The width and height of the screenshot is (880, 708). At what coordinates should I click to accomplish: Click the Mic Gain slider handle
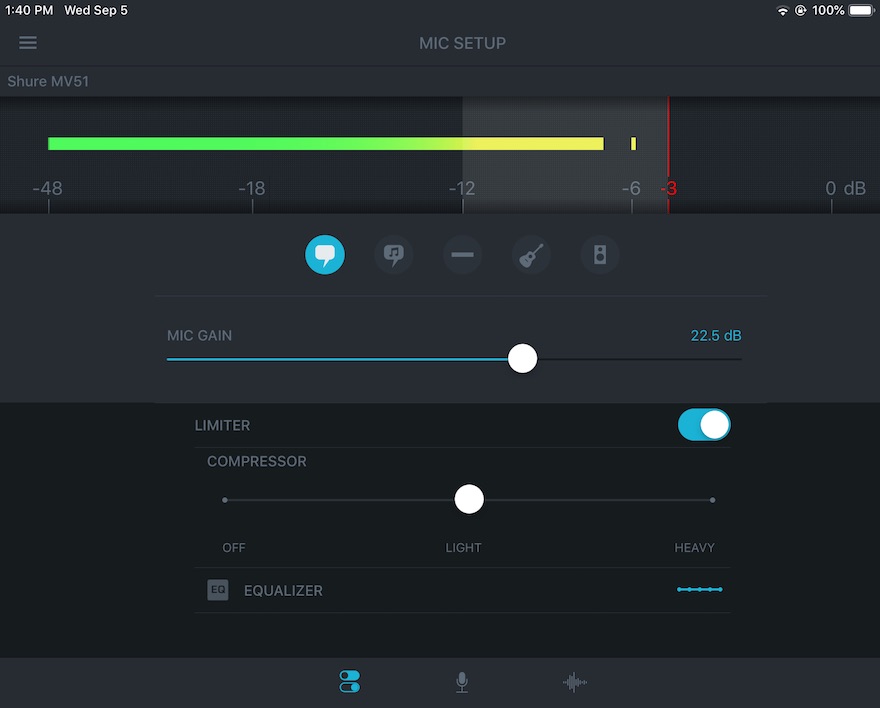tap(522, 359)
